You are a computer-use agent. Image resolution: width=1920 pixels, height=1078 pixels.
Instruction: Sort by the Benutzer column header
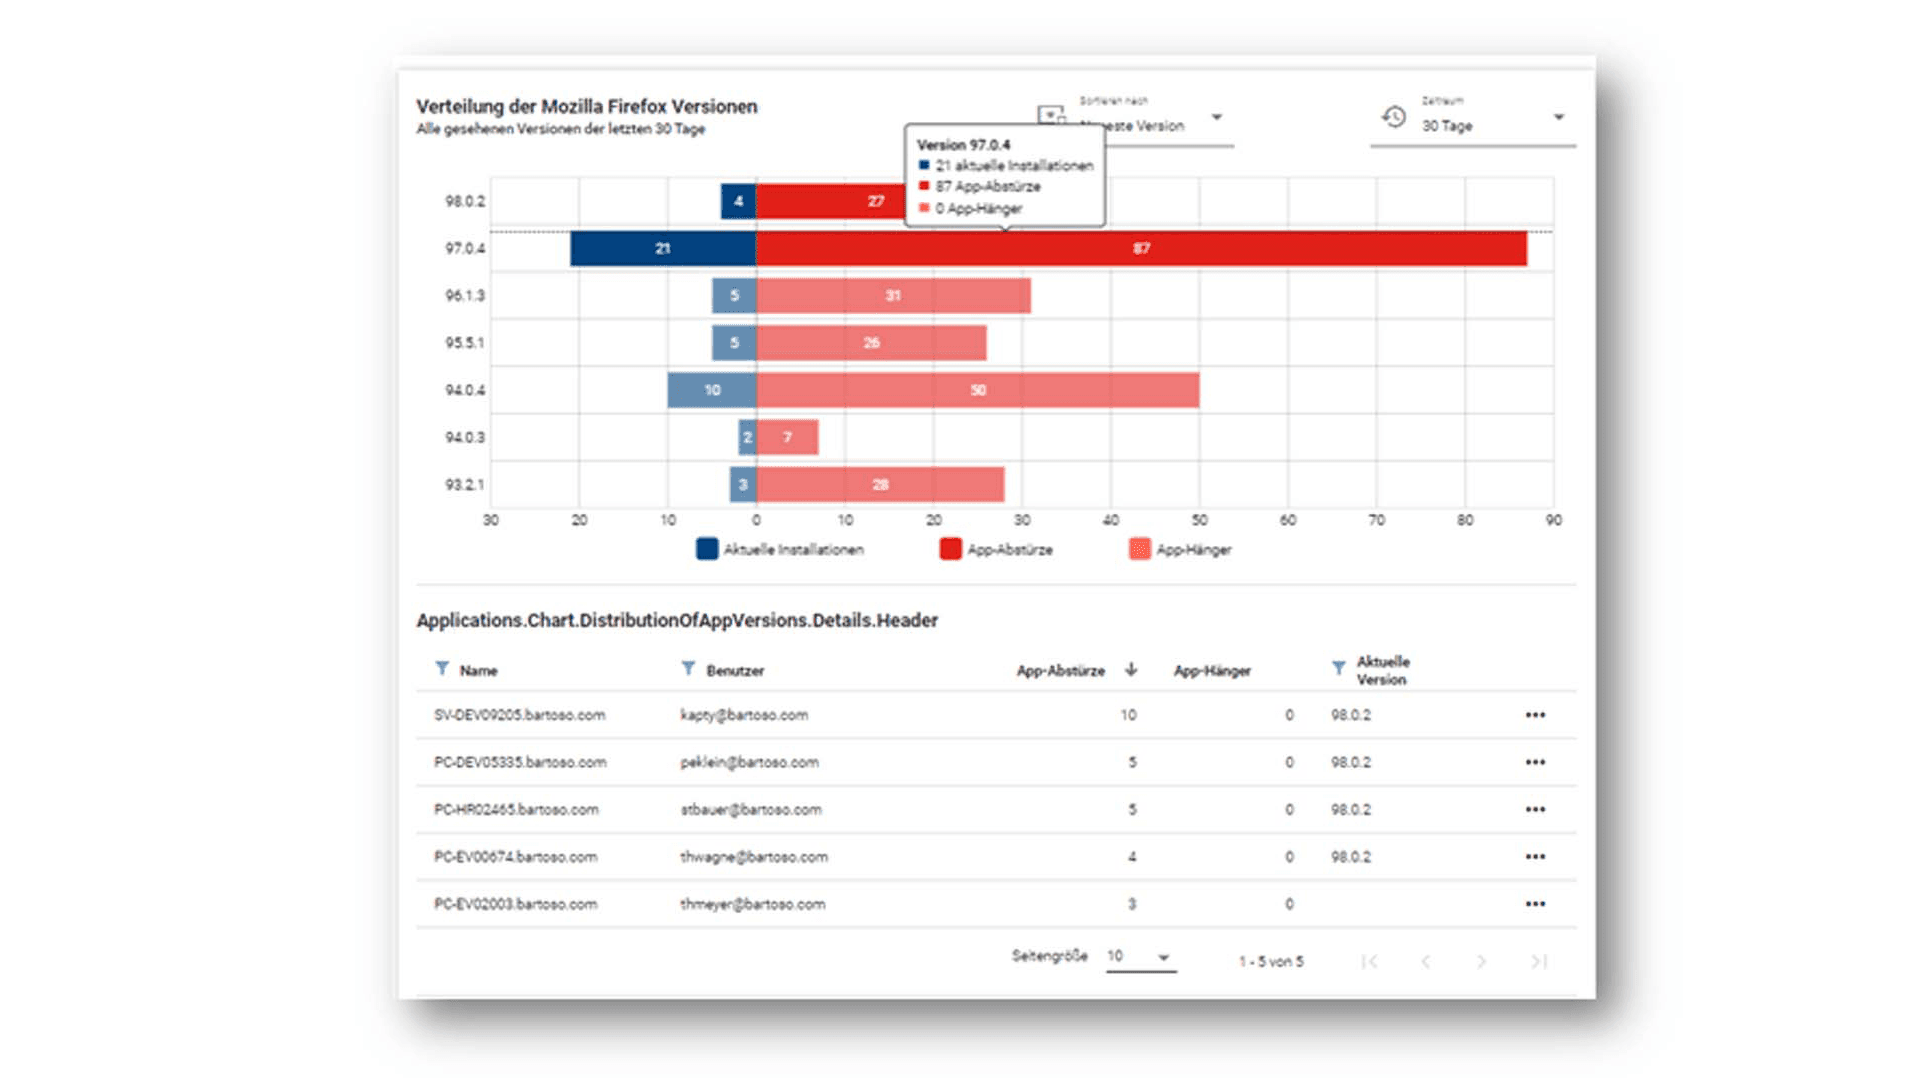tap(735, 670)
